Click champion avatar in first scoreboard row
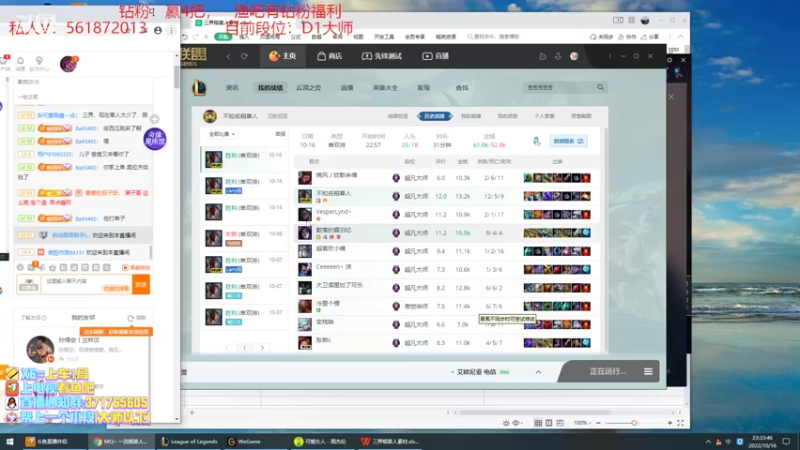 click(x=305, y=178)
